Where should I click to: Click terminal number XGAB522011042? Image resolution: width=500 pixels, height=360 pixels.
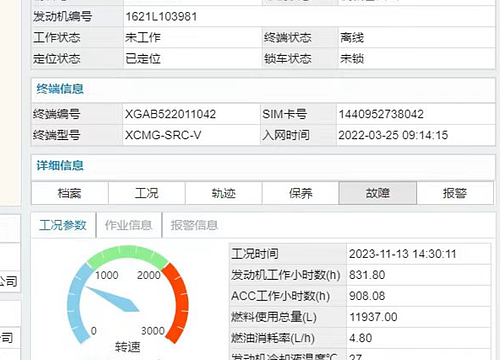click(x=170, y=114)
